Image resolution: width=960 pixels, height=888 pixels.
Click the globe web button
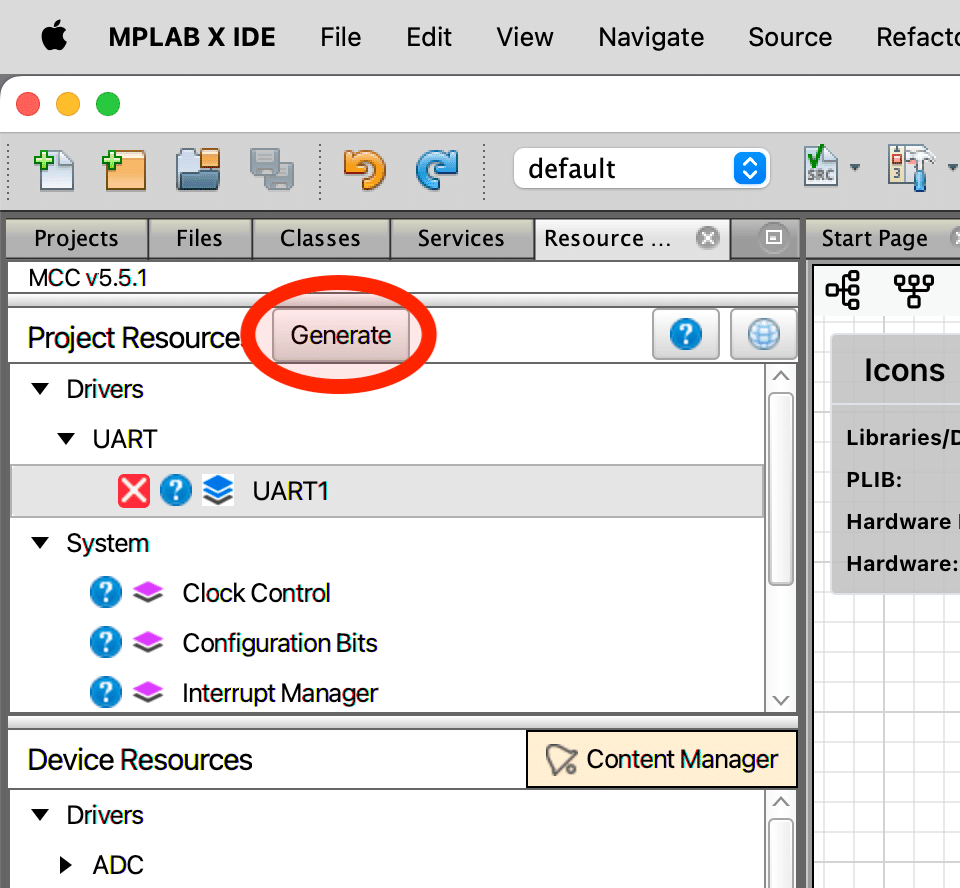click(763, 334)
